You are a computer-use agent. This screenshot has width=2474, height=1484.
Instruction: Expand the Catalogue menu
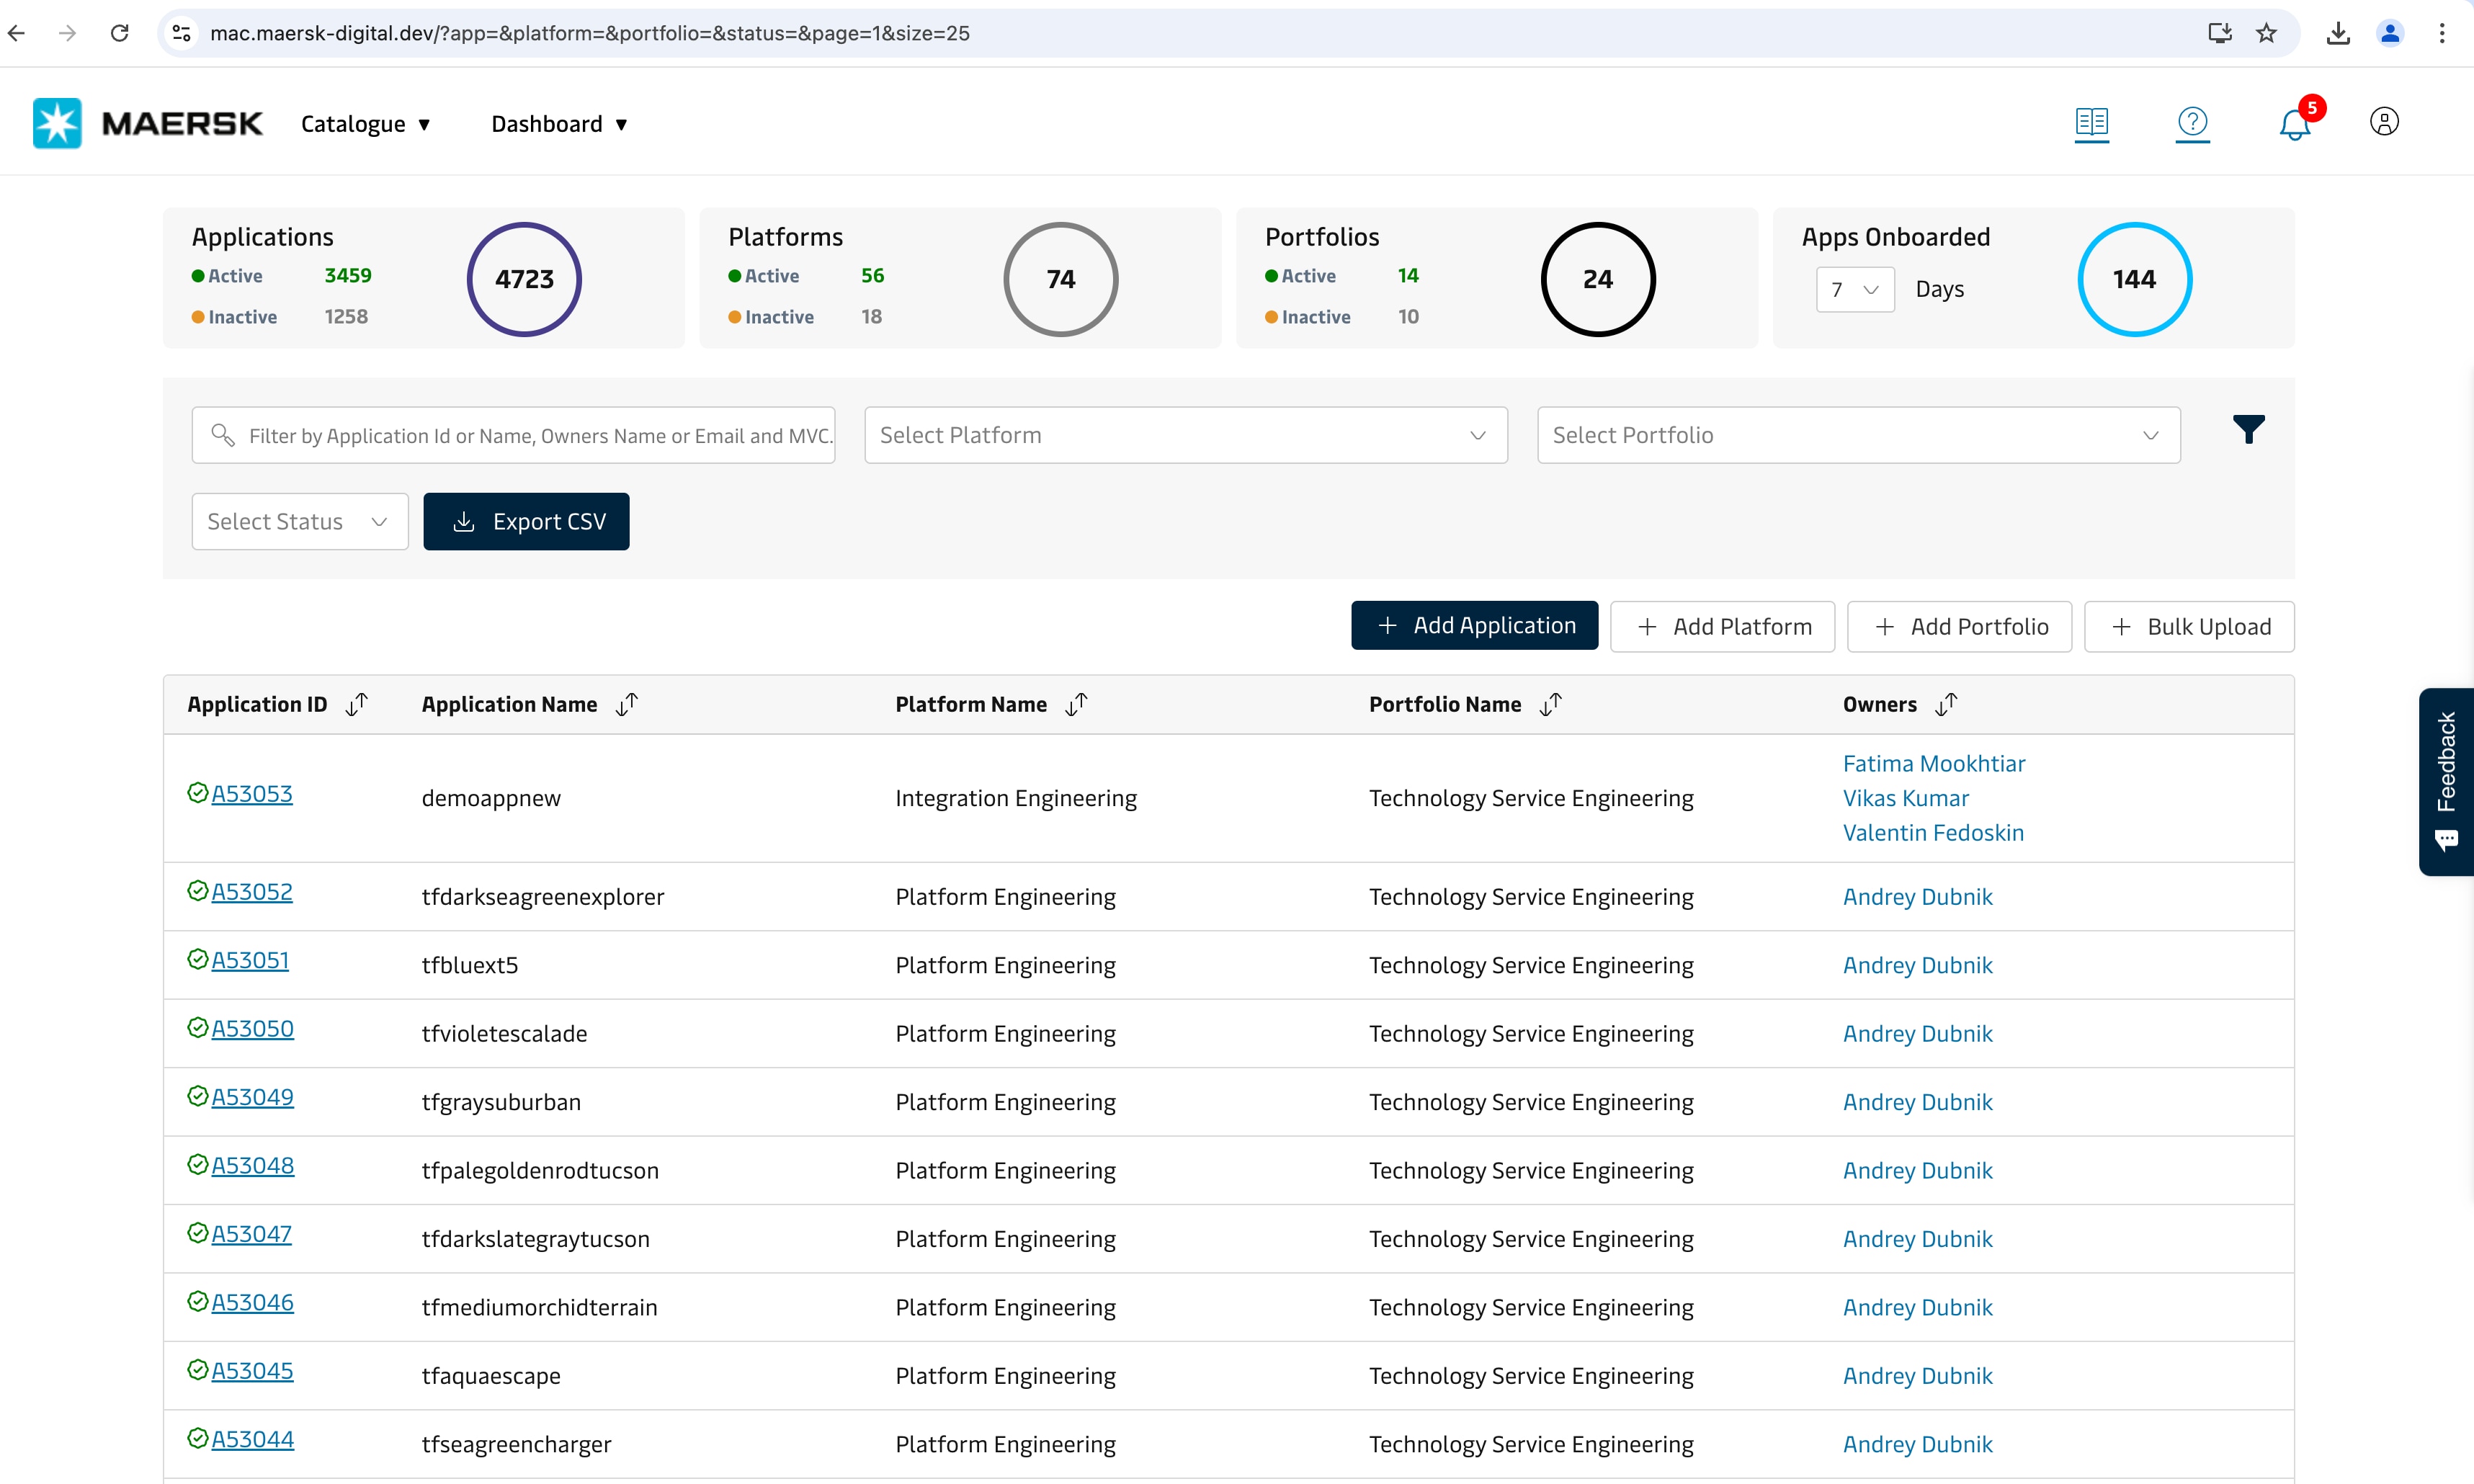point(365,124)
